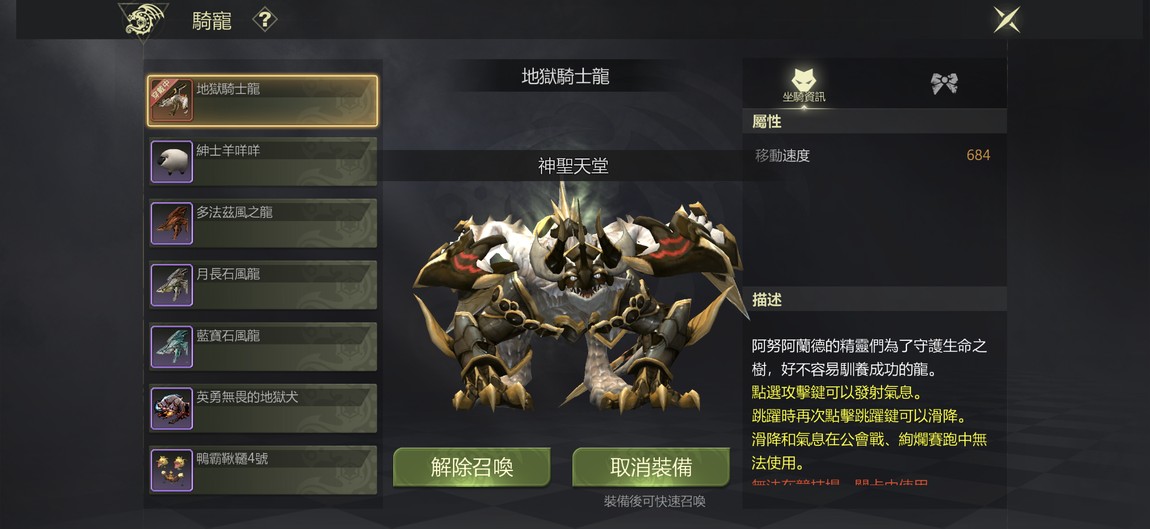This screenshot has width=1150, height=529.
Task: Select the 英勇無畏的地獄犬 hound icon
Action: click(x=172, y=409)
